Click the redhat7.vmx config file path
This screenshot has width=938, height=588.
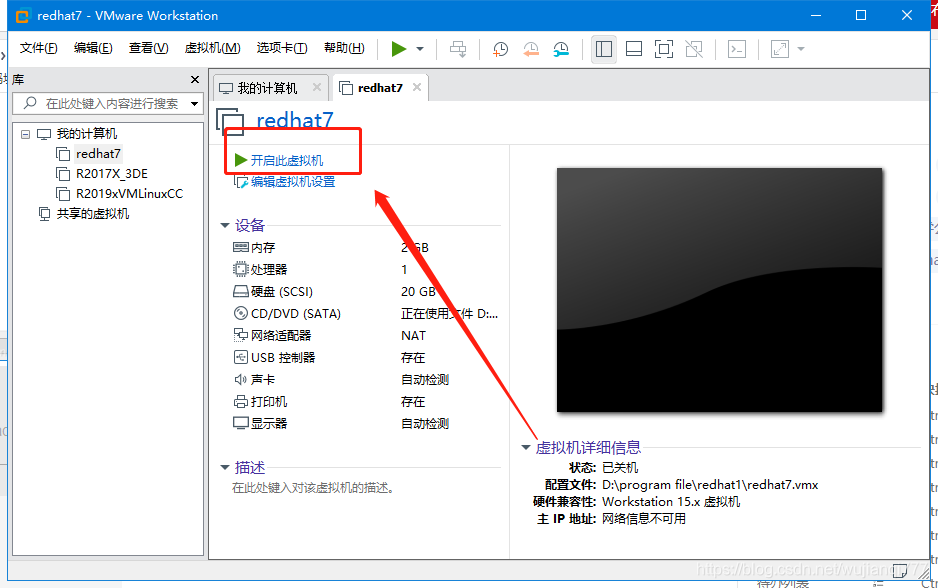(710, 485)
